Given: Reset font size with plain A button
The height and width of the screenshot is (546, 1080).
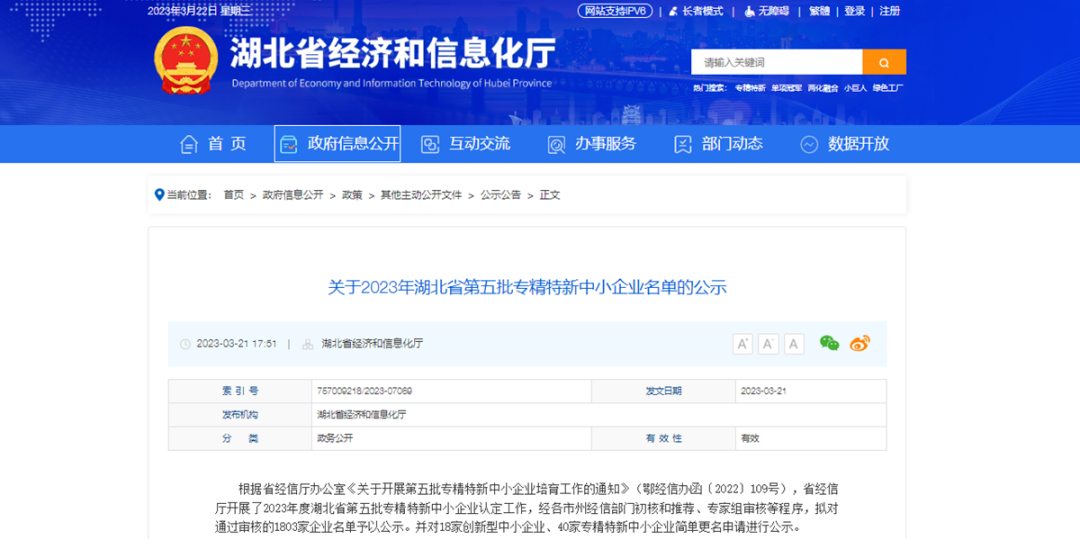Looking at the screenshot, I should coord(794,344).
